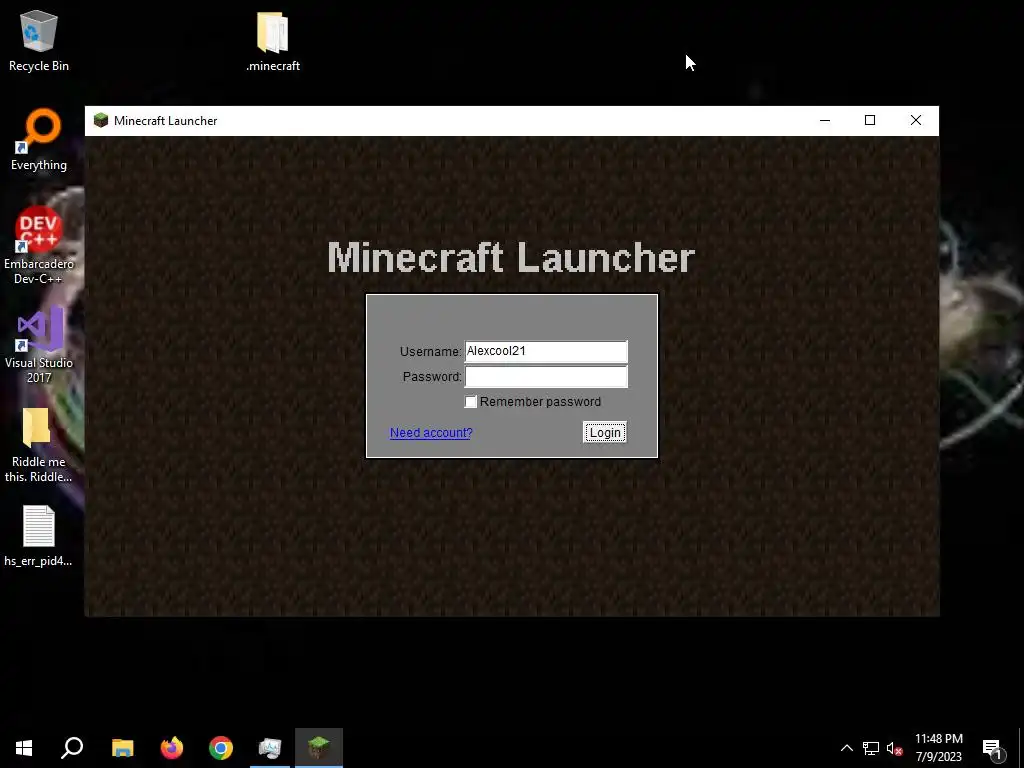This screenshot has height=768, width=1024.
Task: Show hidden system tray icons
Action: 846,748
